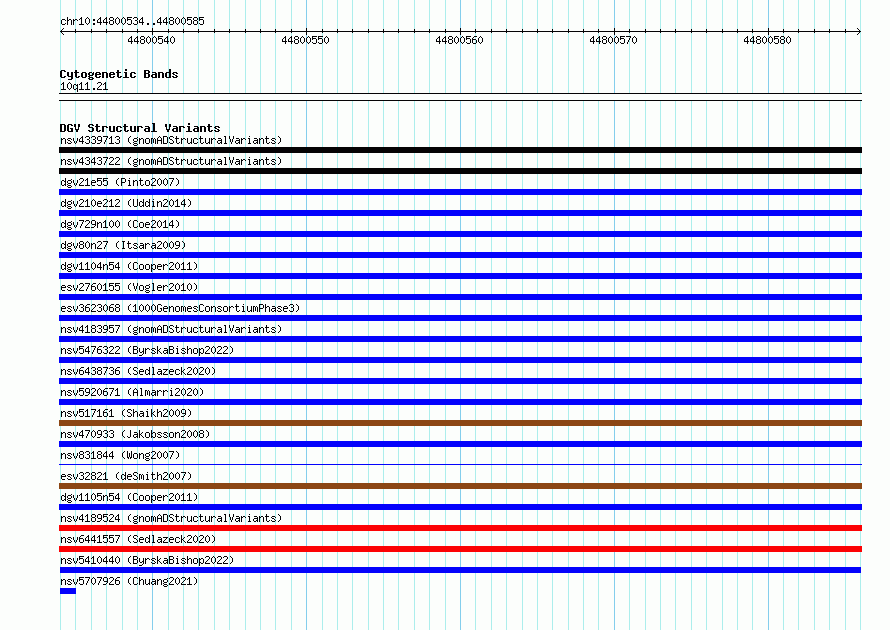
Task: Click nsv4189524 gnomADStructuralVariants label
Action: pyautogui.click(x=171, y=518)
